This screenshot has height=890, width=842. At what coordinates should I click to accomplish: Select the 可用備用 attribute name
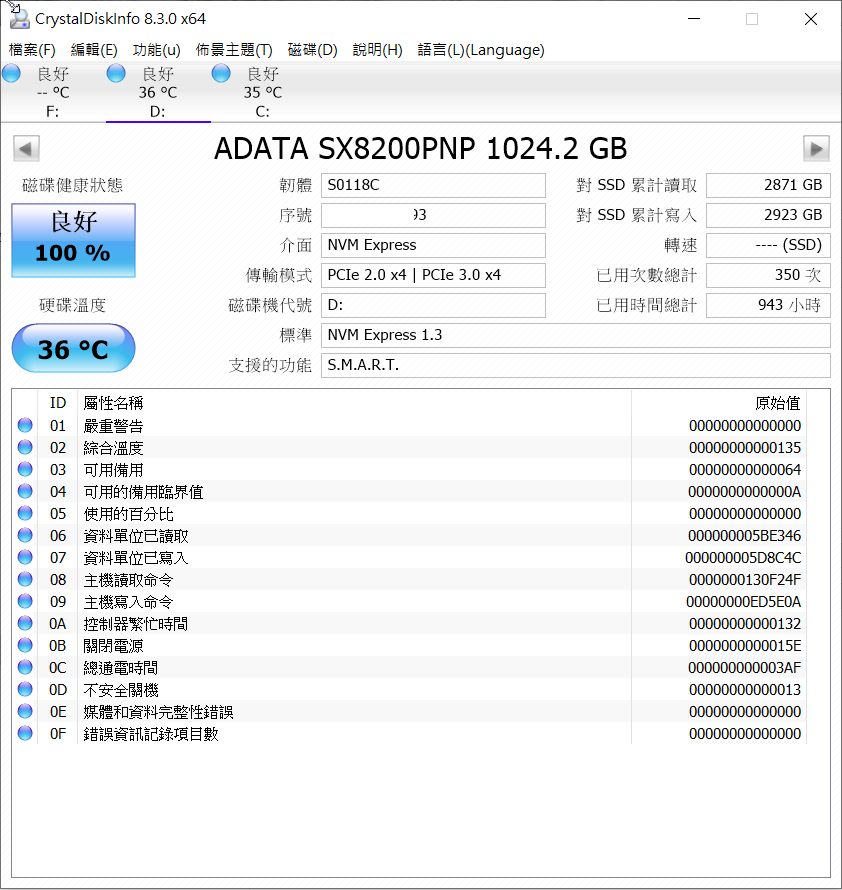(x=113, y=470)
